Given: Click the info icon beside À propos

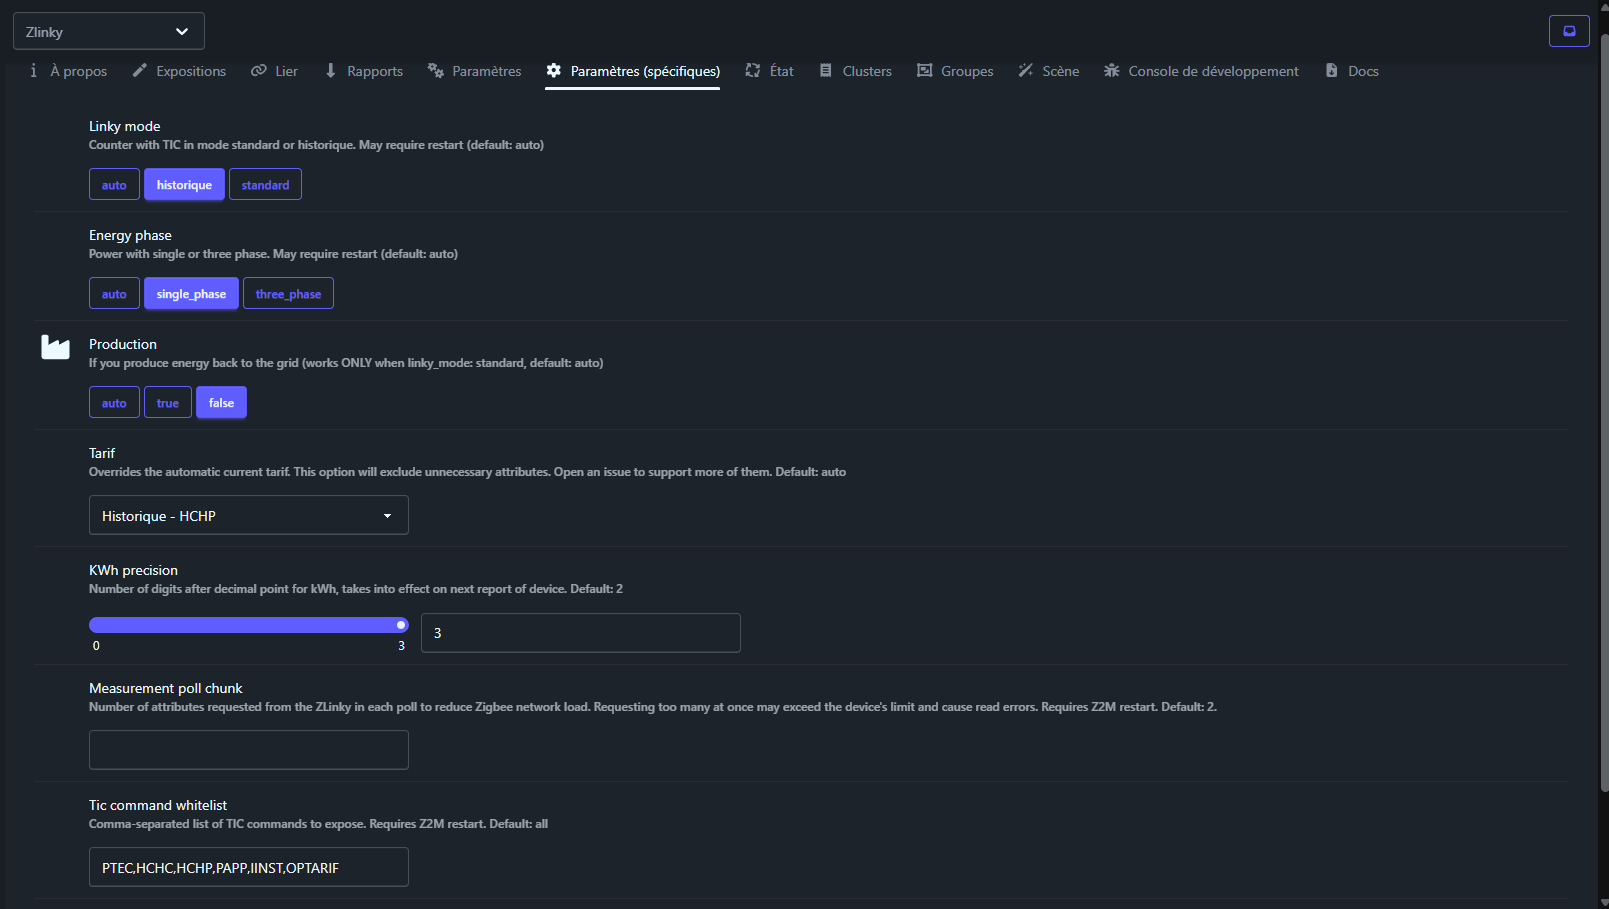Looking at the screenshot, I should 34,71.
